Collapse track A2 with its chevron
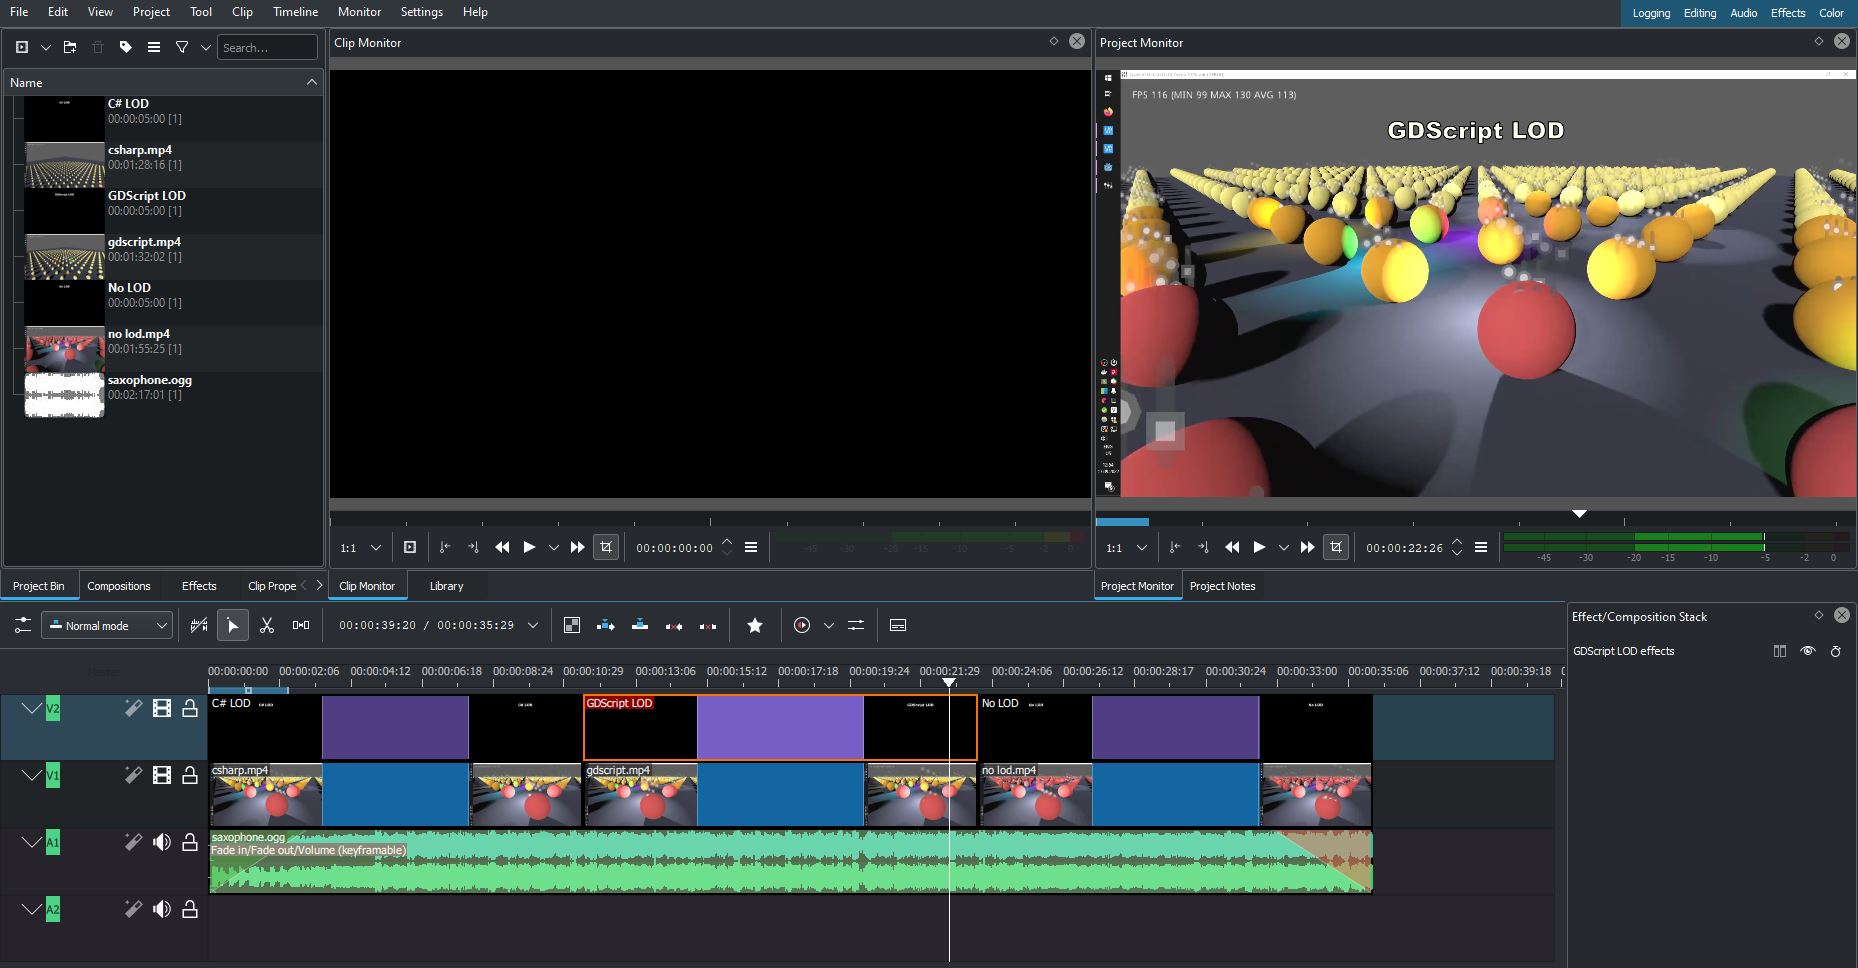 pos(31,909)
